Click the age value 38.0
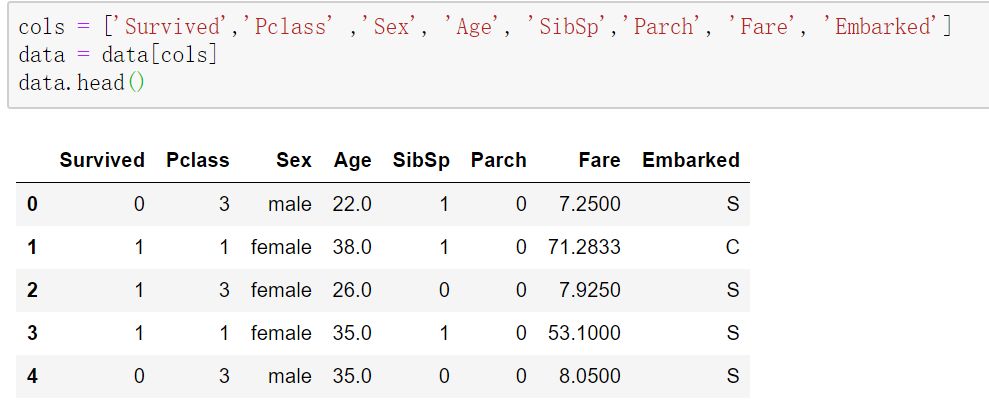This screenshot has height=412, width=989. [352, 247]
